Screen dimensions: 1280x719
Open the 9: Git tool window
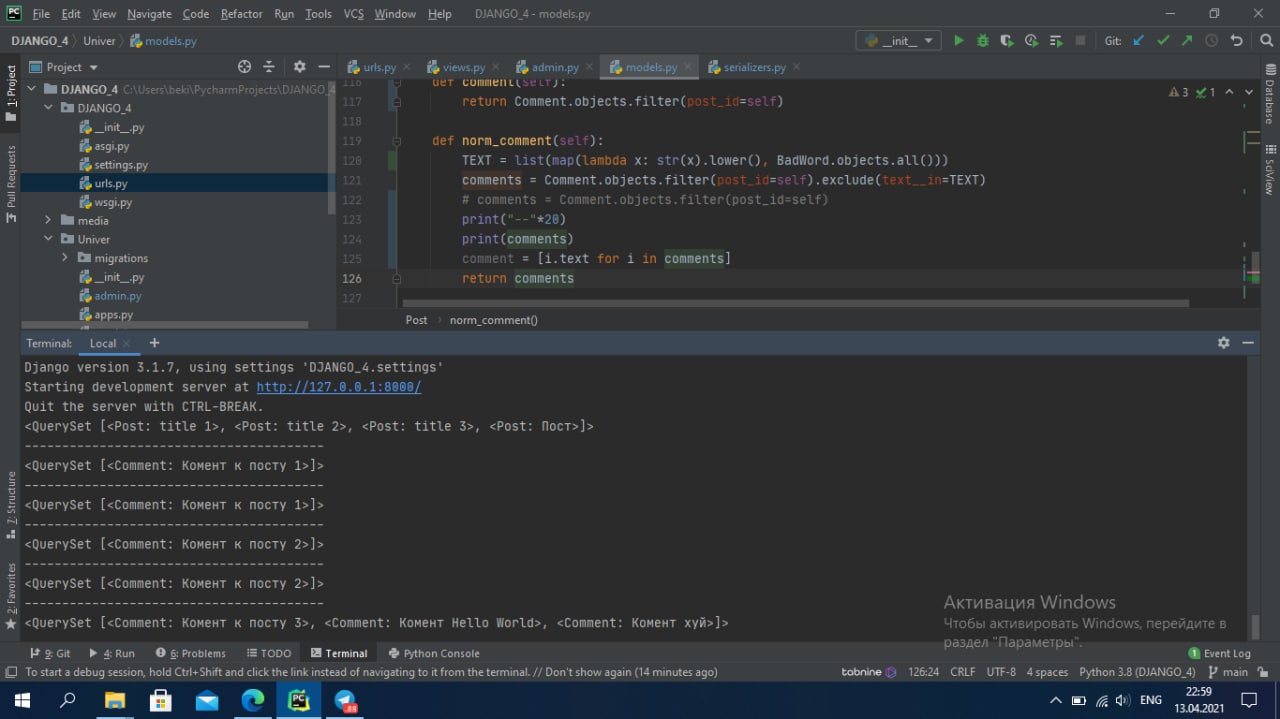point(50,653)
